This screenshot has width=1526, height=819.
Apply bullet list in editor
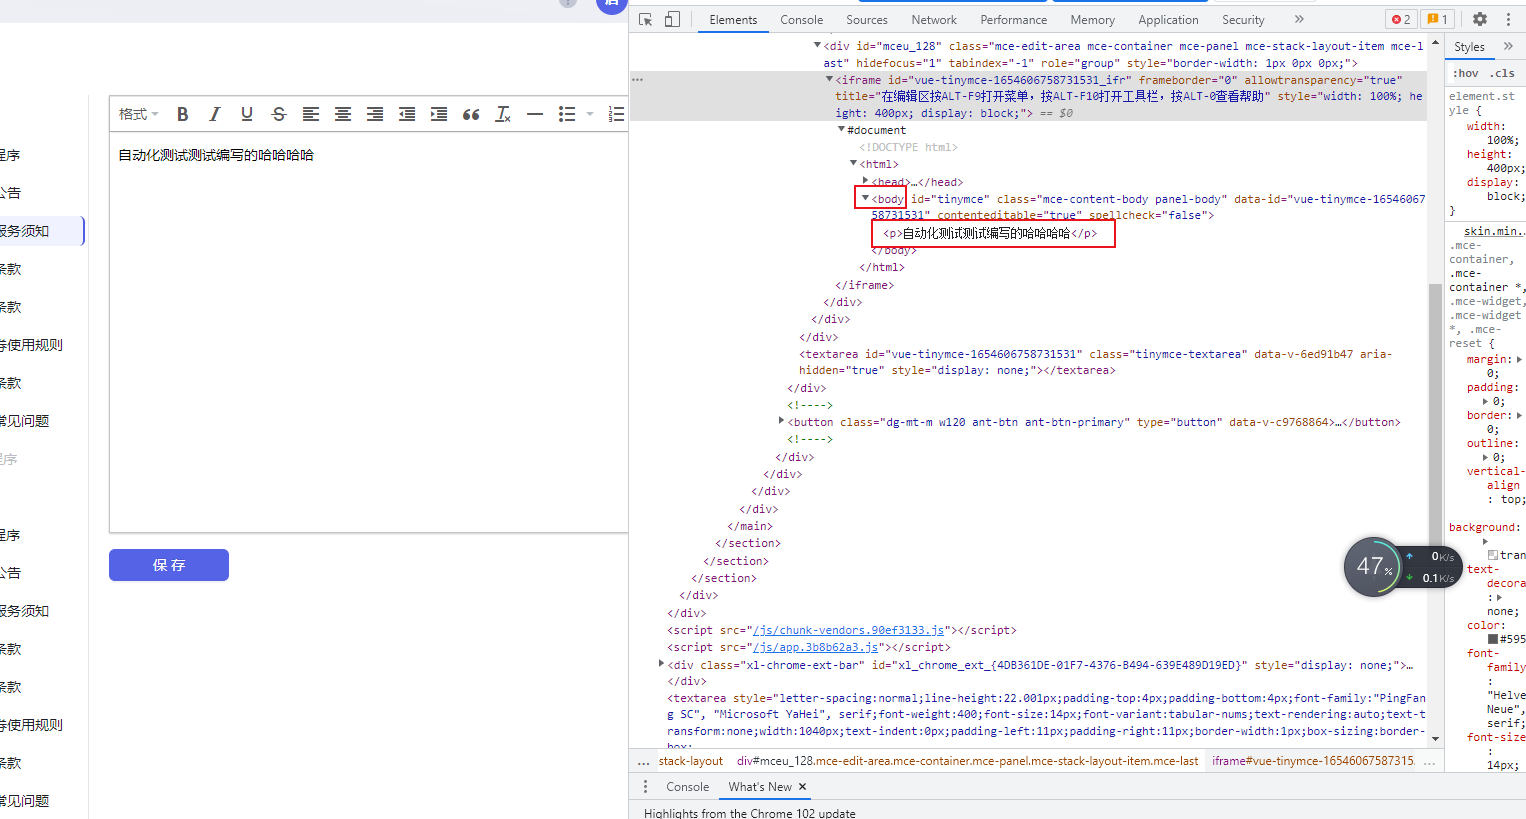click(567, 114)
